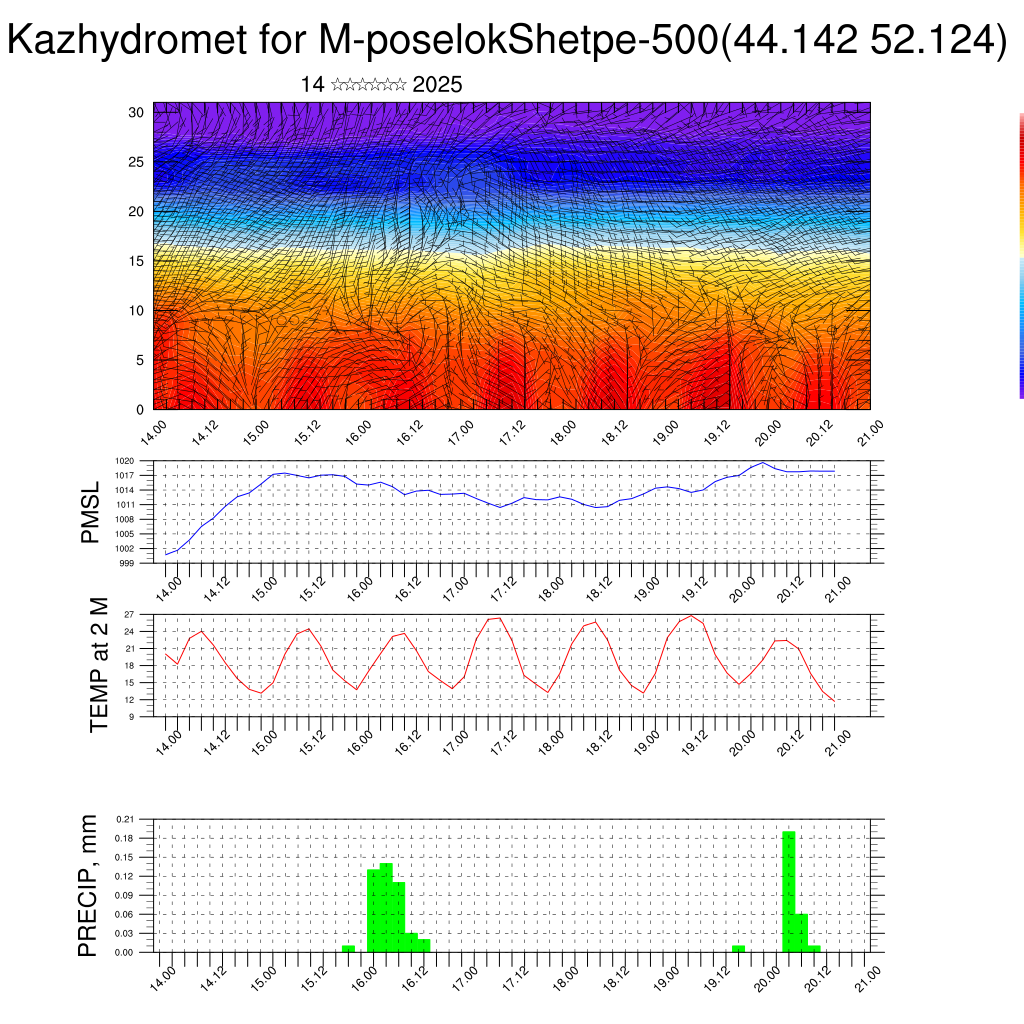Click the 10 label on the wind profile axis
This screenshot has height=1024, width=1024.
click(136, 311)
